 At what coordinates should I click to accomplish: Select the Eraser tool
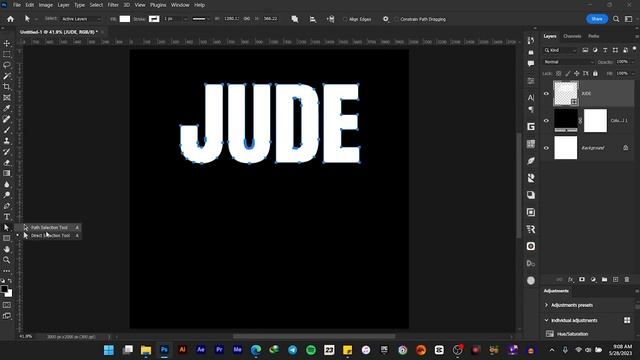[7, 162]
